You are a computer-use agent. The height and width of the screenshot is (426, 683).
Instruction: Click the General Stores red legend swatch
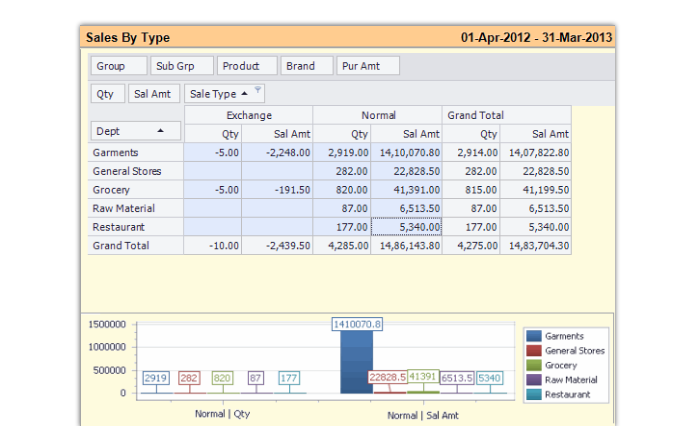[534, 351]
